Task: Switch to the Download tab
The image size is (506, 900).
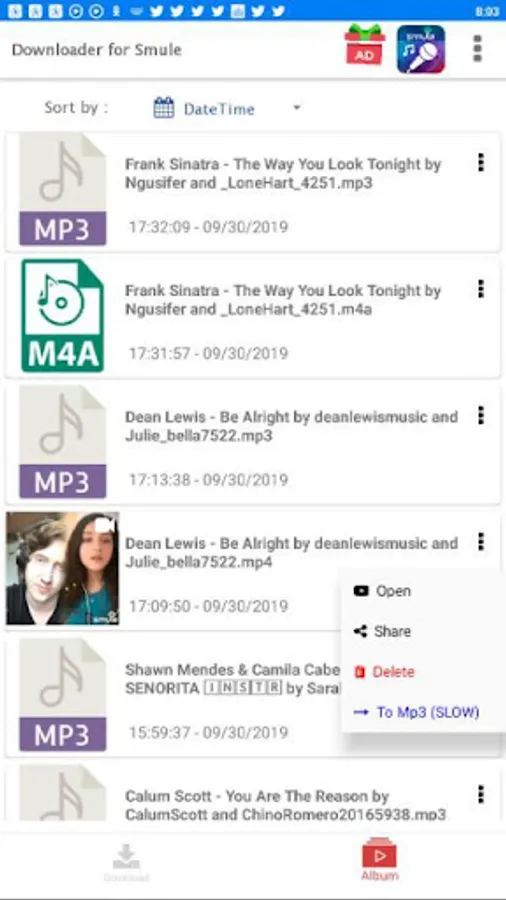Action: [126, 862]
